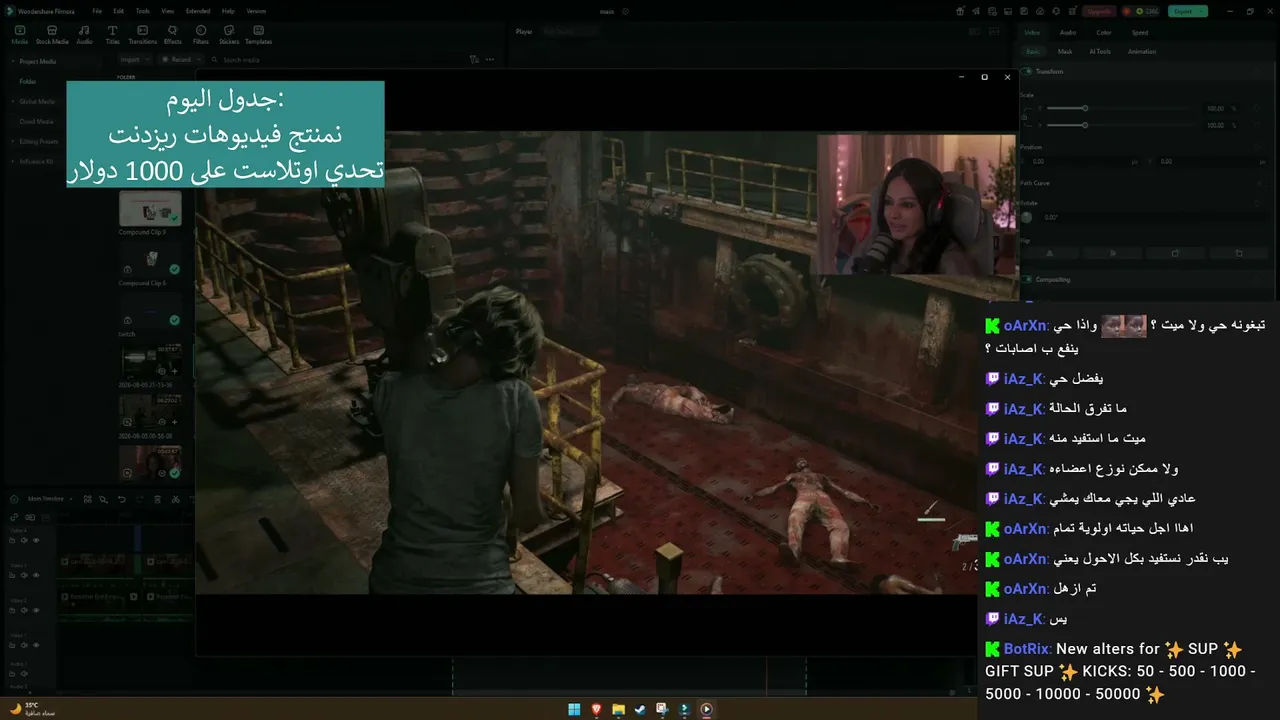1280x720 pixels.
Task: Open the Export options dropdown arrow
Action: click(1203, 11)
